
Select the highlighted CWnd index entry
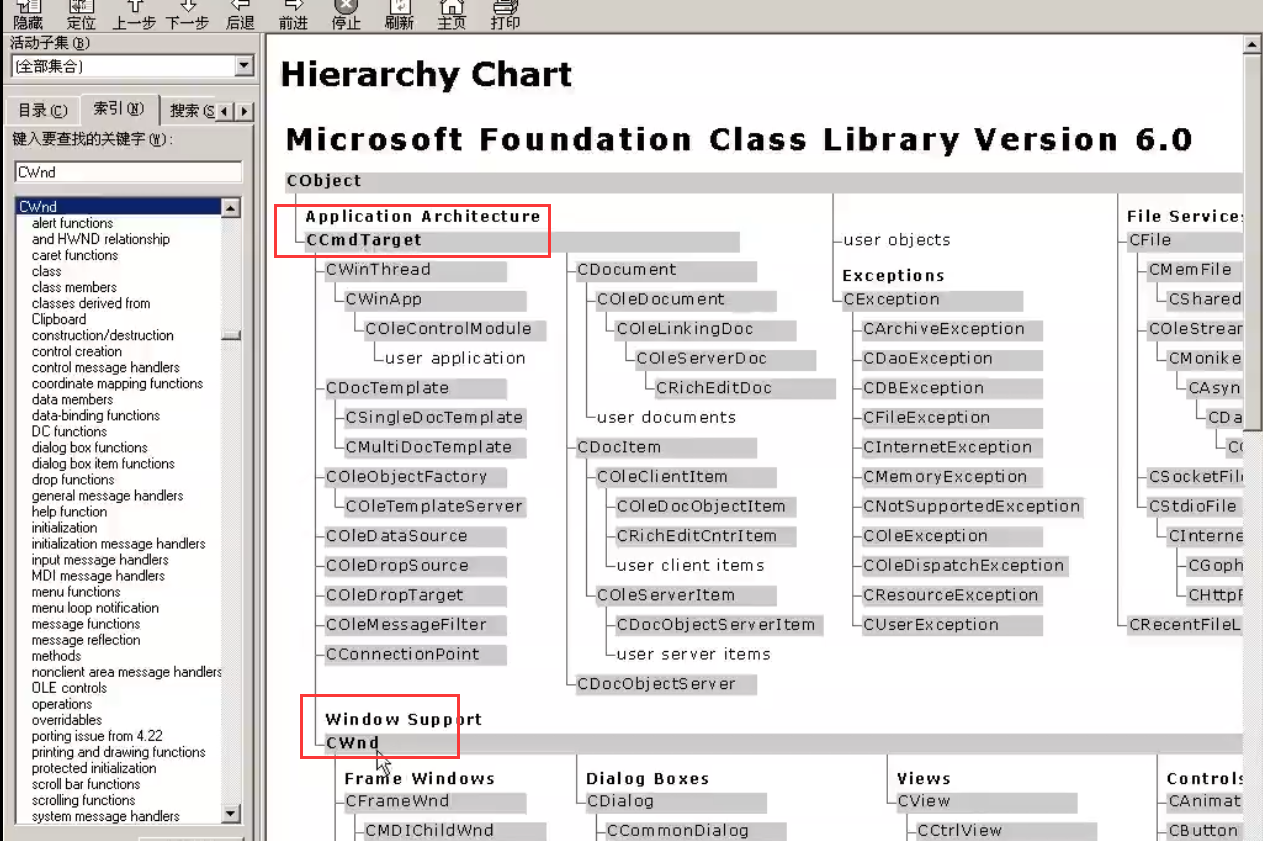pyautogui.click(x=118, y=207)
